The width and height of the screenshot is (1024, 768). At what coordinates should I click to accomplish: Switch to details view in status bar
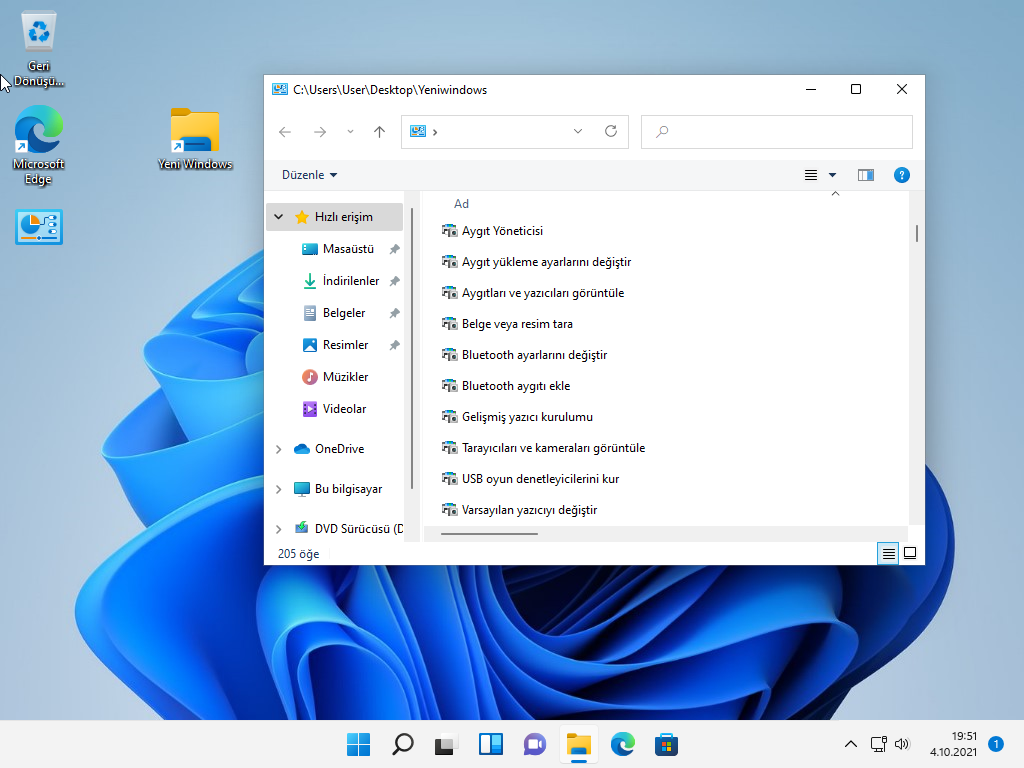coord(888,554)
